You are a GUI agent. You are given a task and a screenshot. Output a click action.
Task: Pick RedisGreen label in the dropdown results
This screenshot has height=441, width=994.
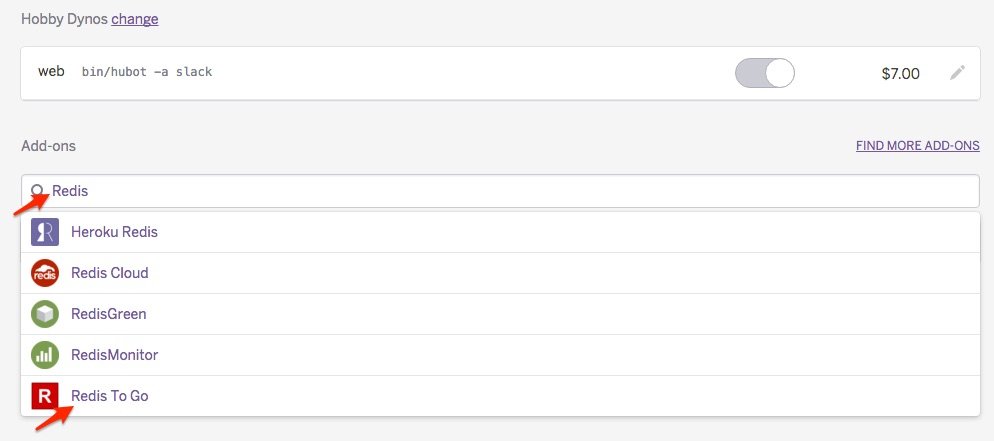(x=109, y=314)
